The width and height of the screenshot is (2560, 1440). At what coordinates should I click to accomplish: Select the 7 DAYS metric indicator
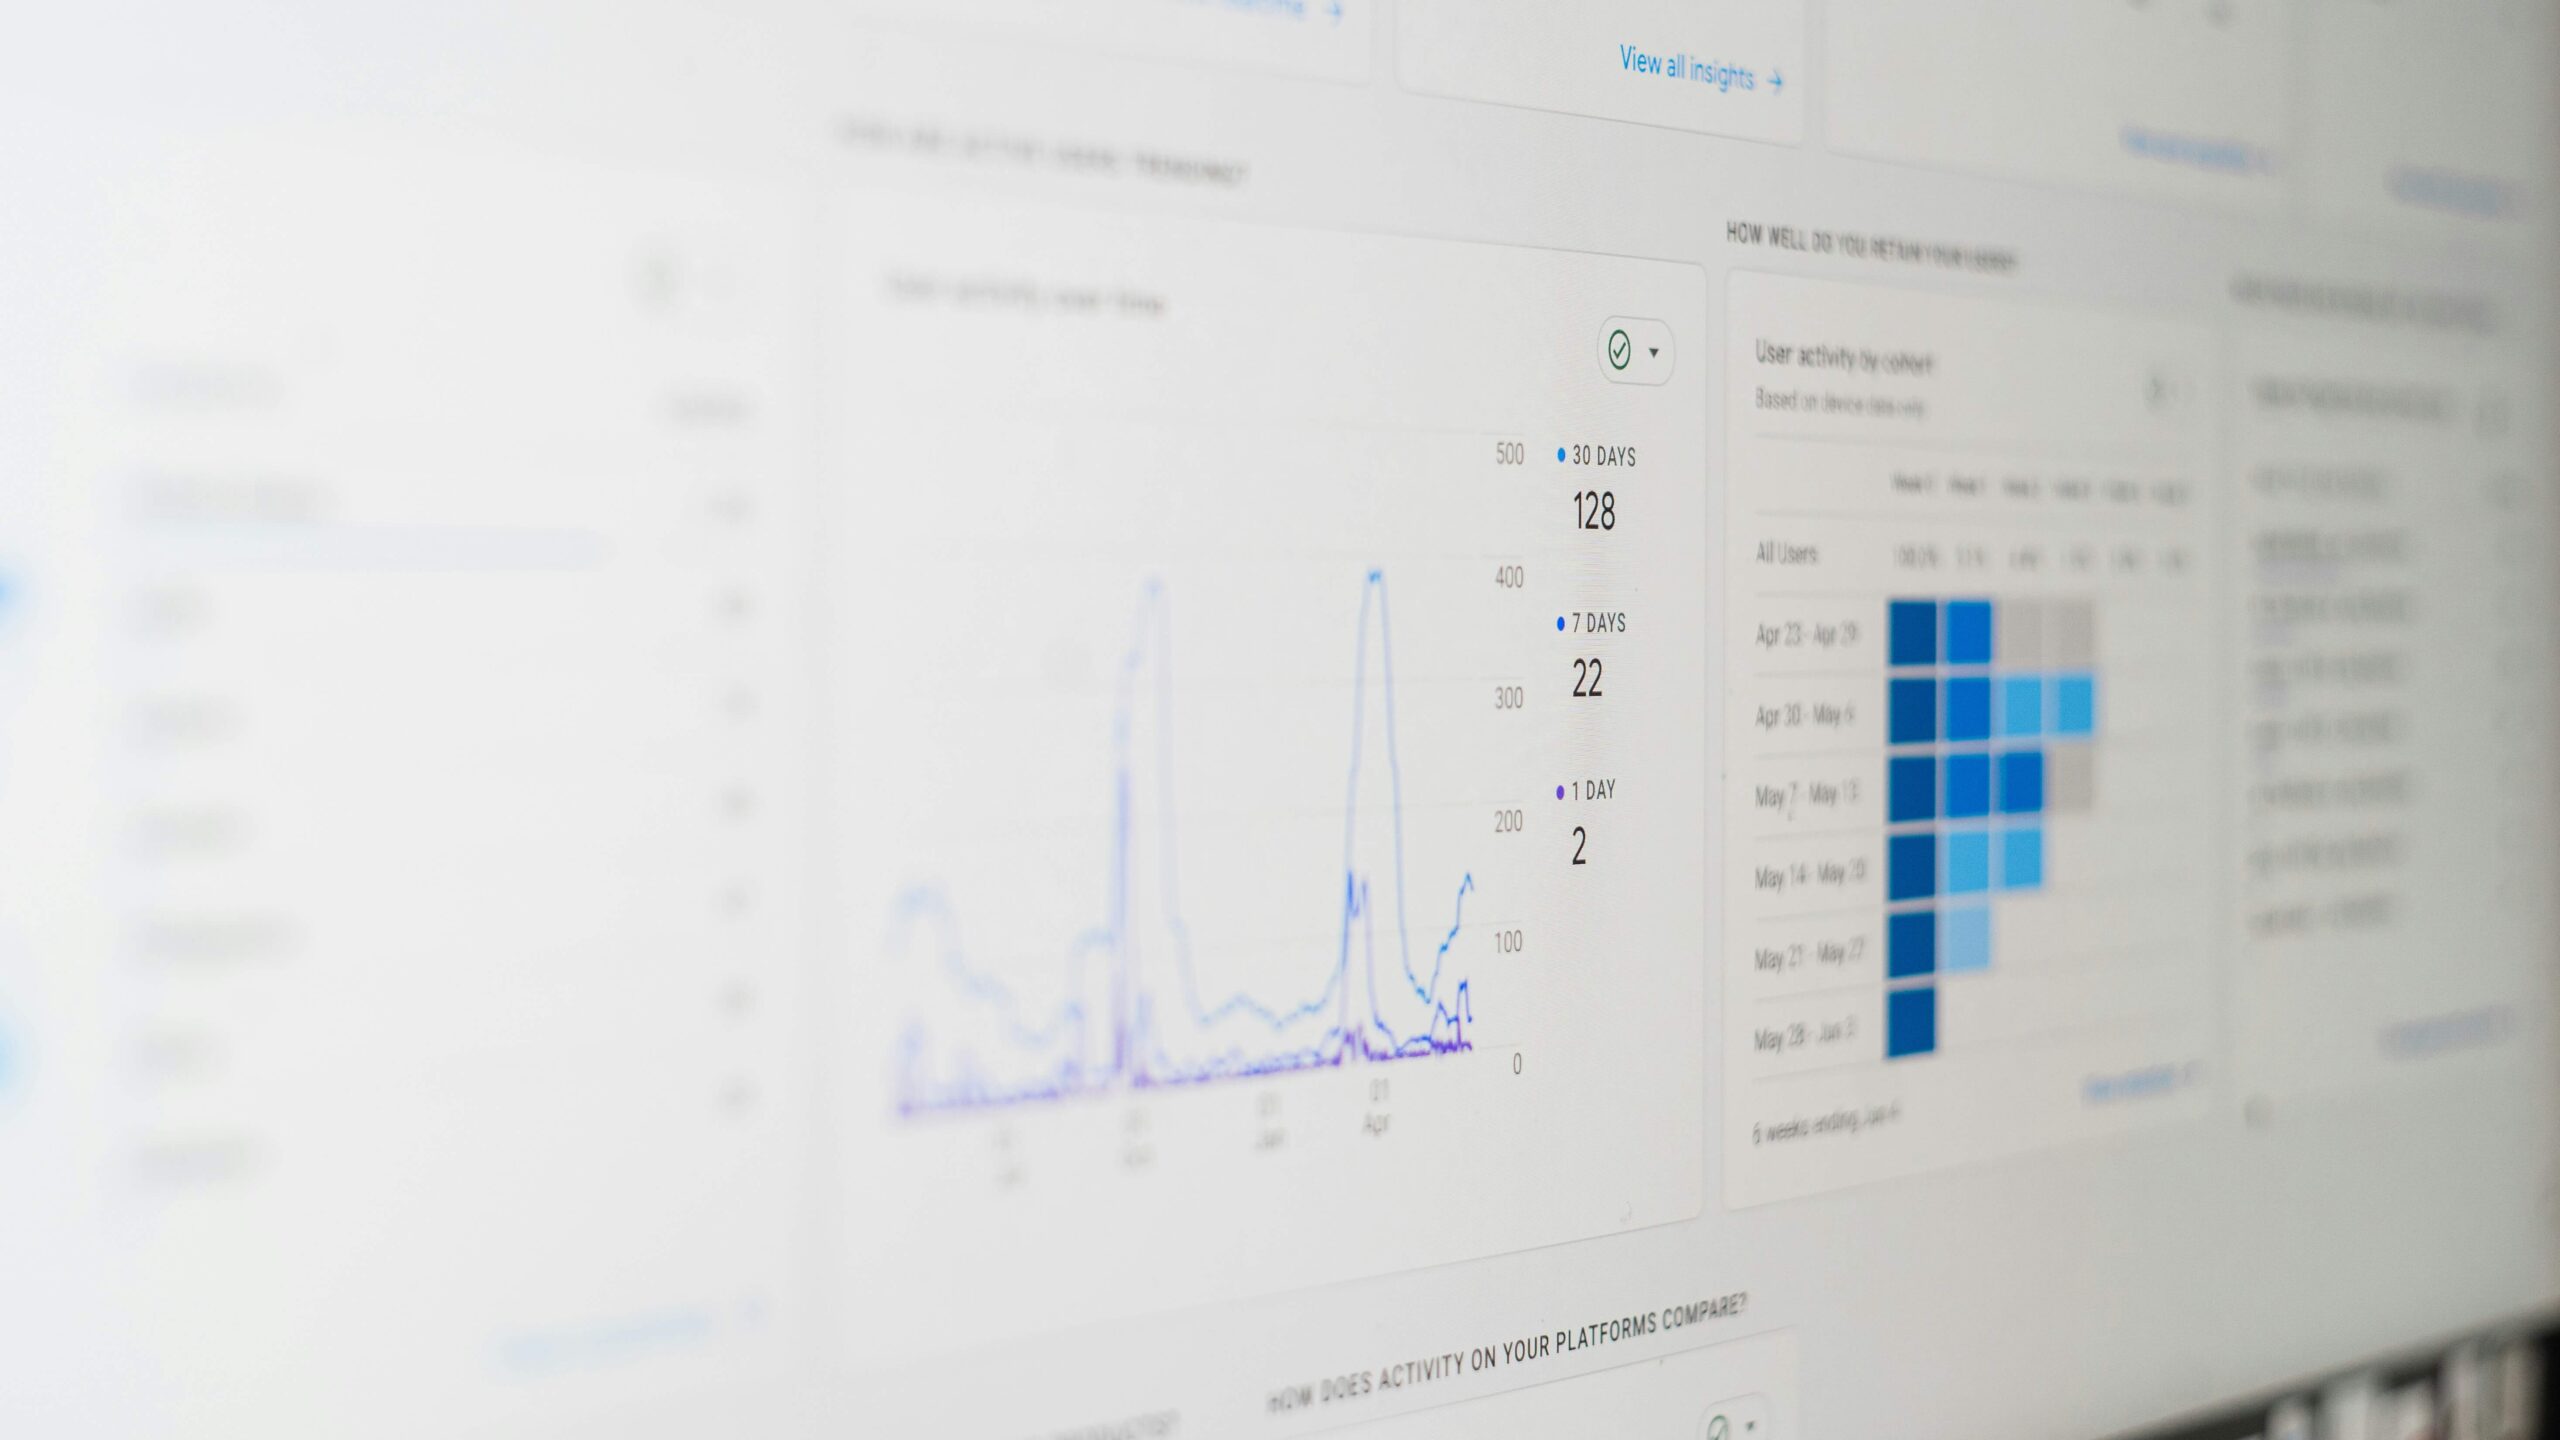click(1591, 624)
